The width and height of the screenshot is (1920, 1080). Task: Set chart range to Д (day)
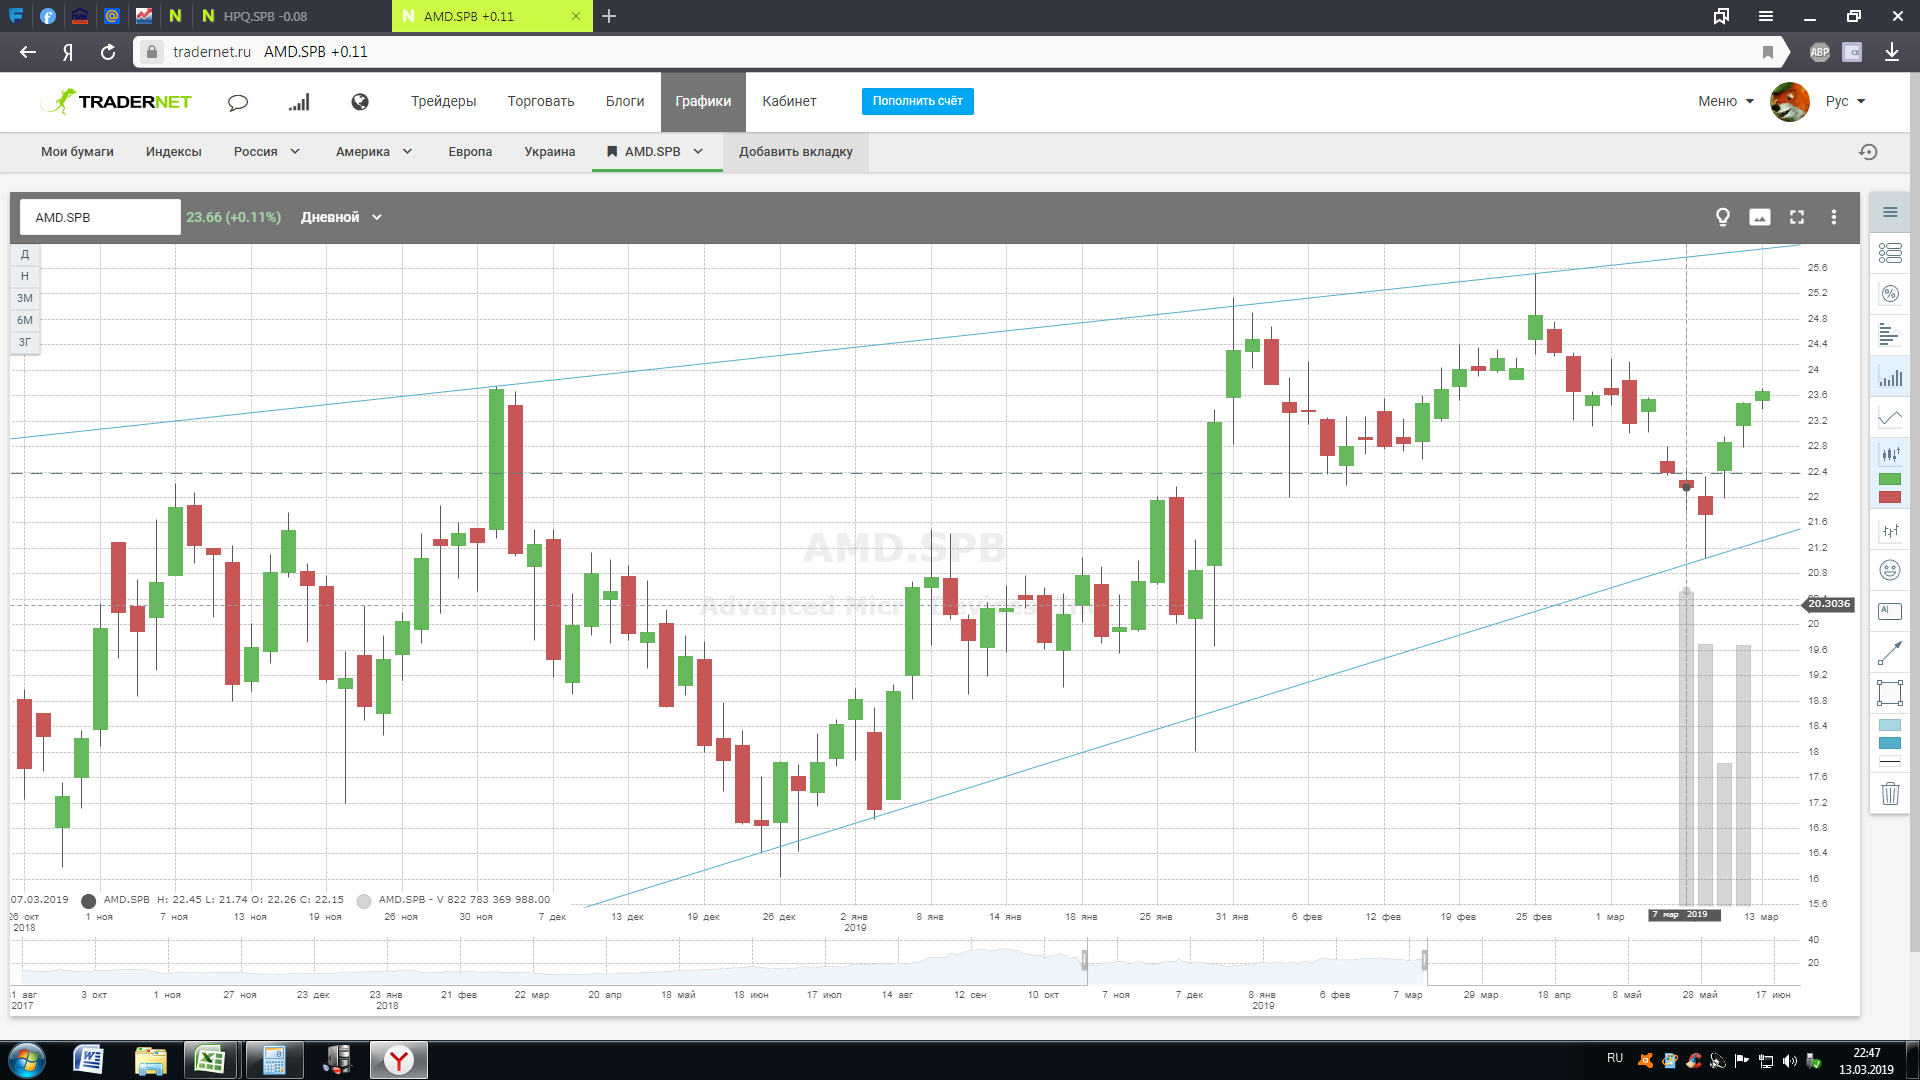[25, 255]
